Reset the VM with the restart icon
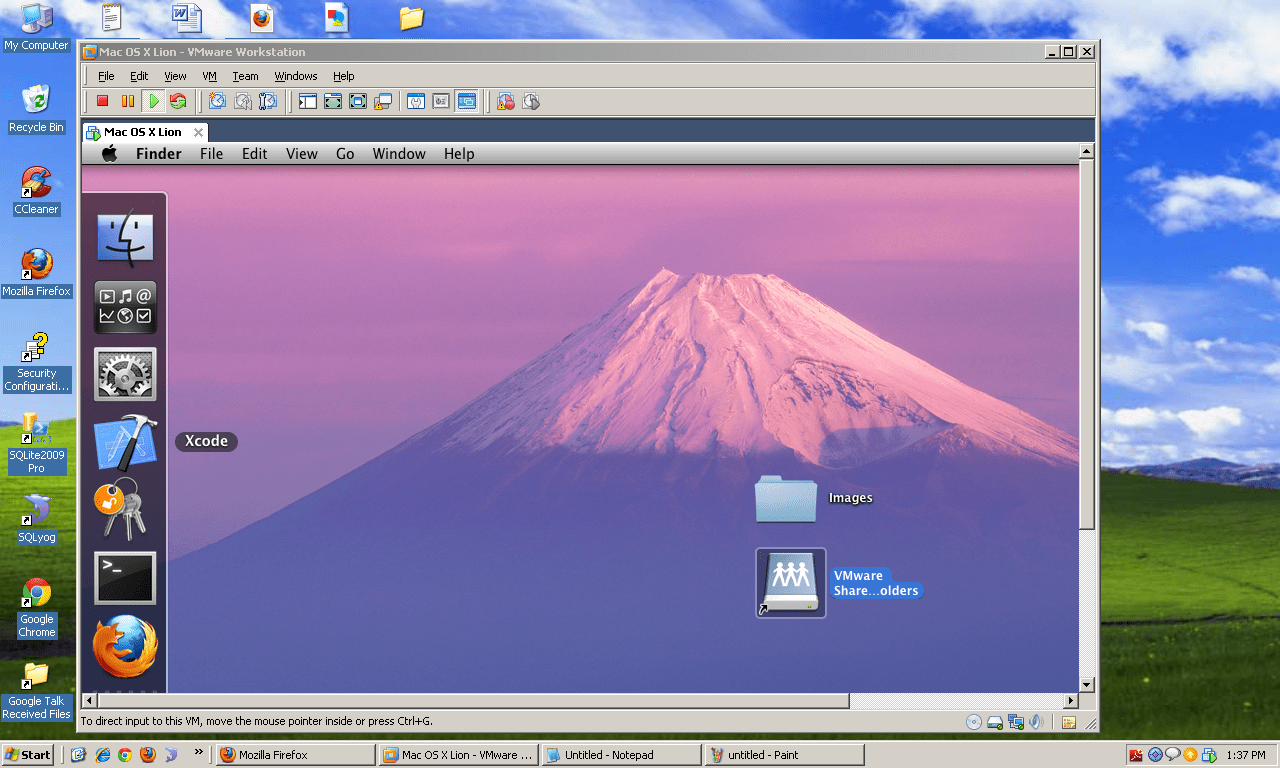1280x768 pixels. [178, 101]
